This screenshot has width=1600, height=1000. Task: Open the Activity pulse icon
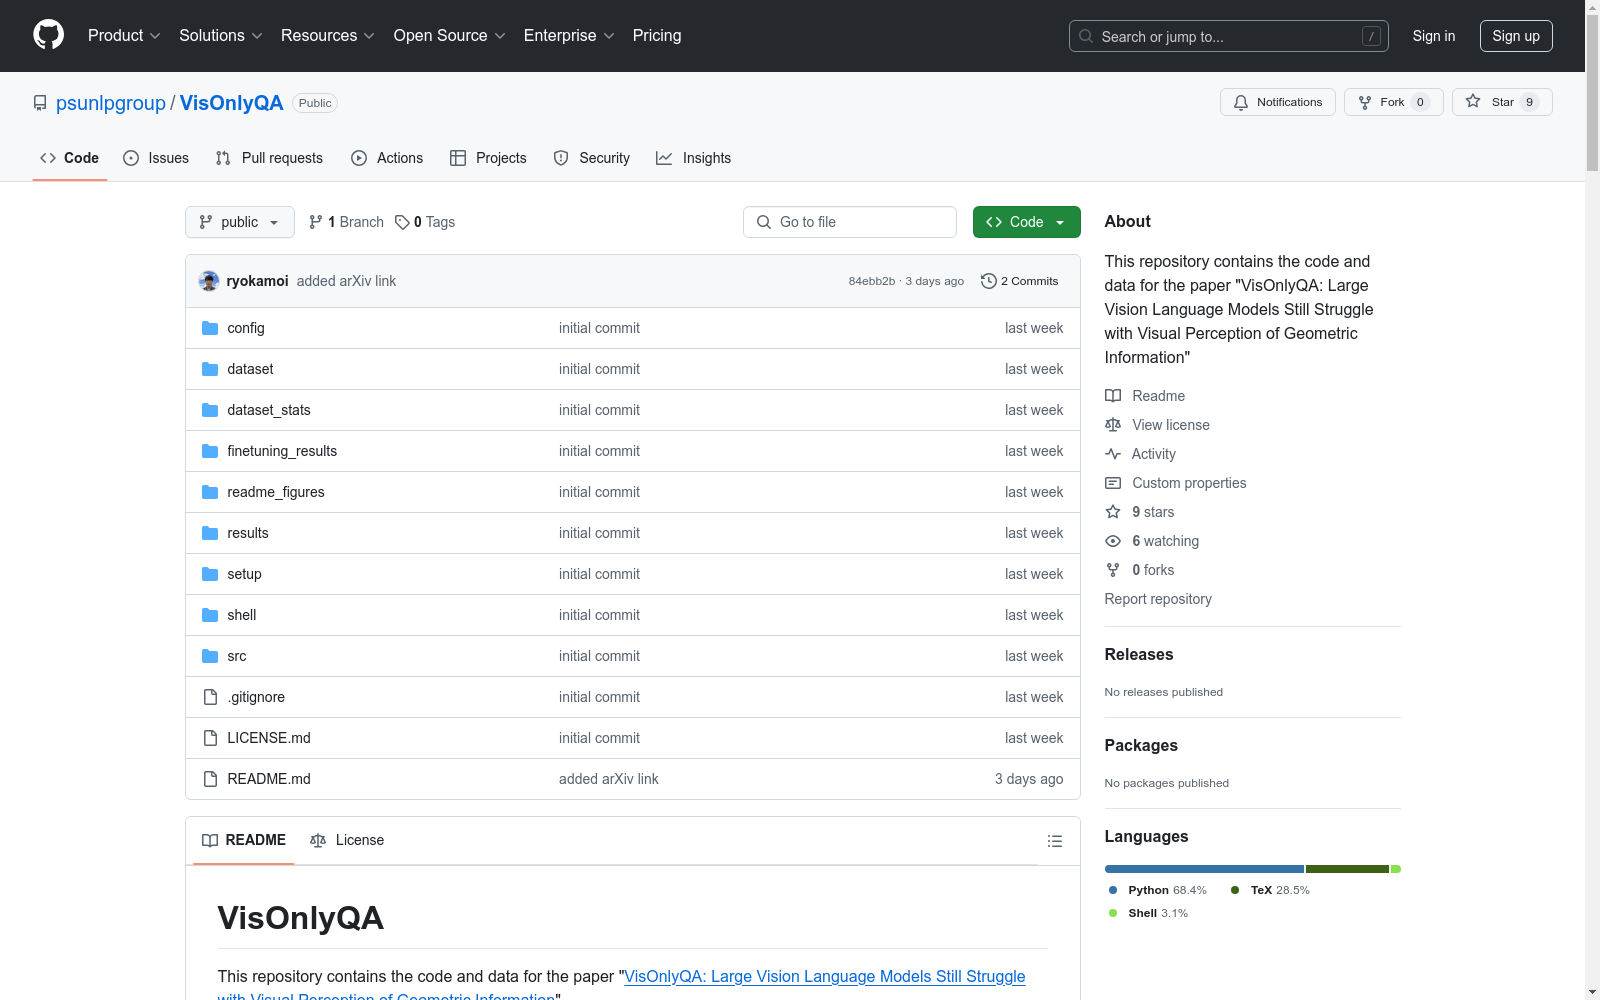[1113, 454]
